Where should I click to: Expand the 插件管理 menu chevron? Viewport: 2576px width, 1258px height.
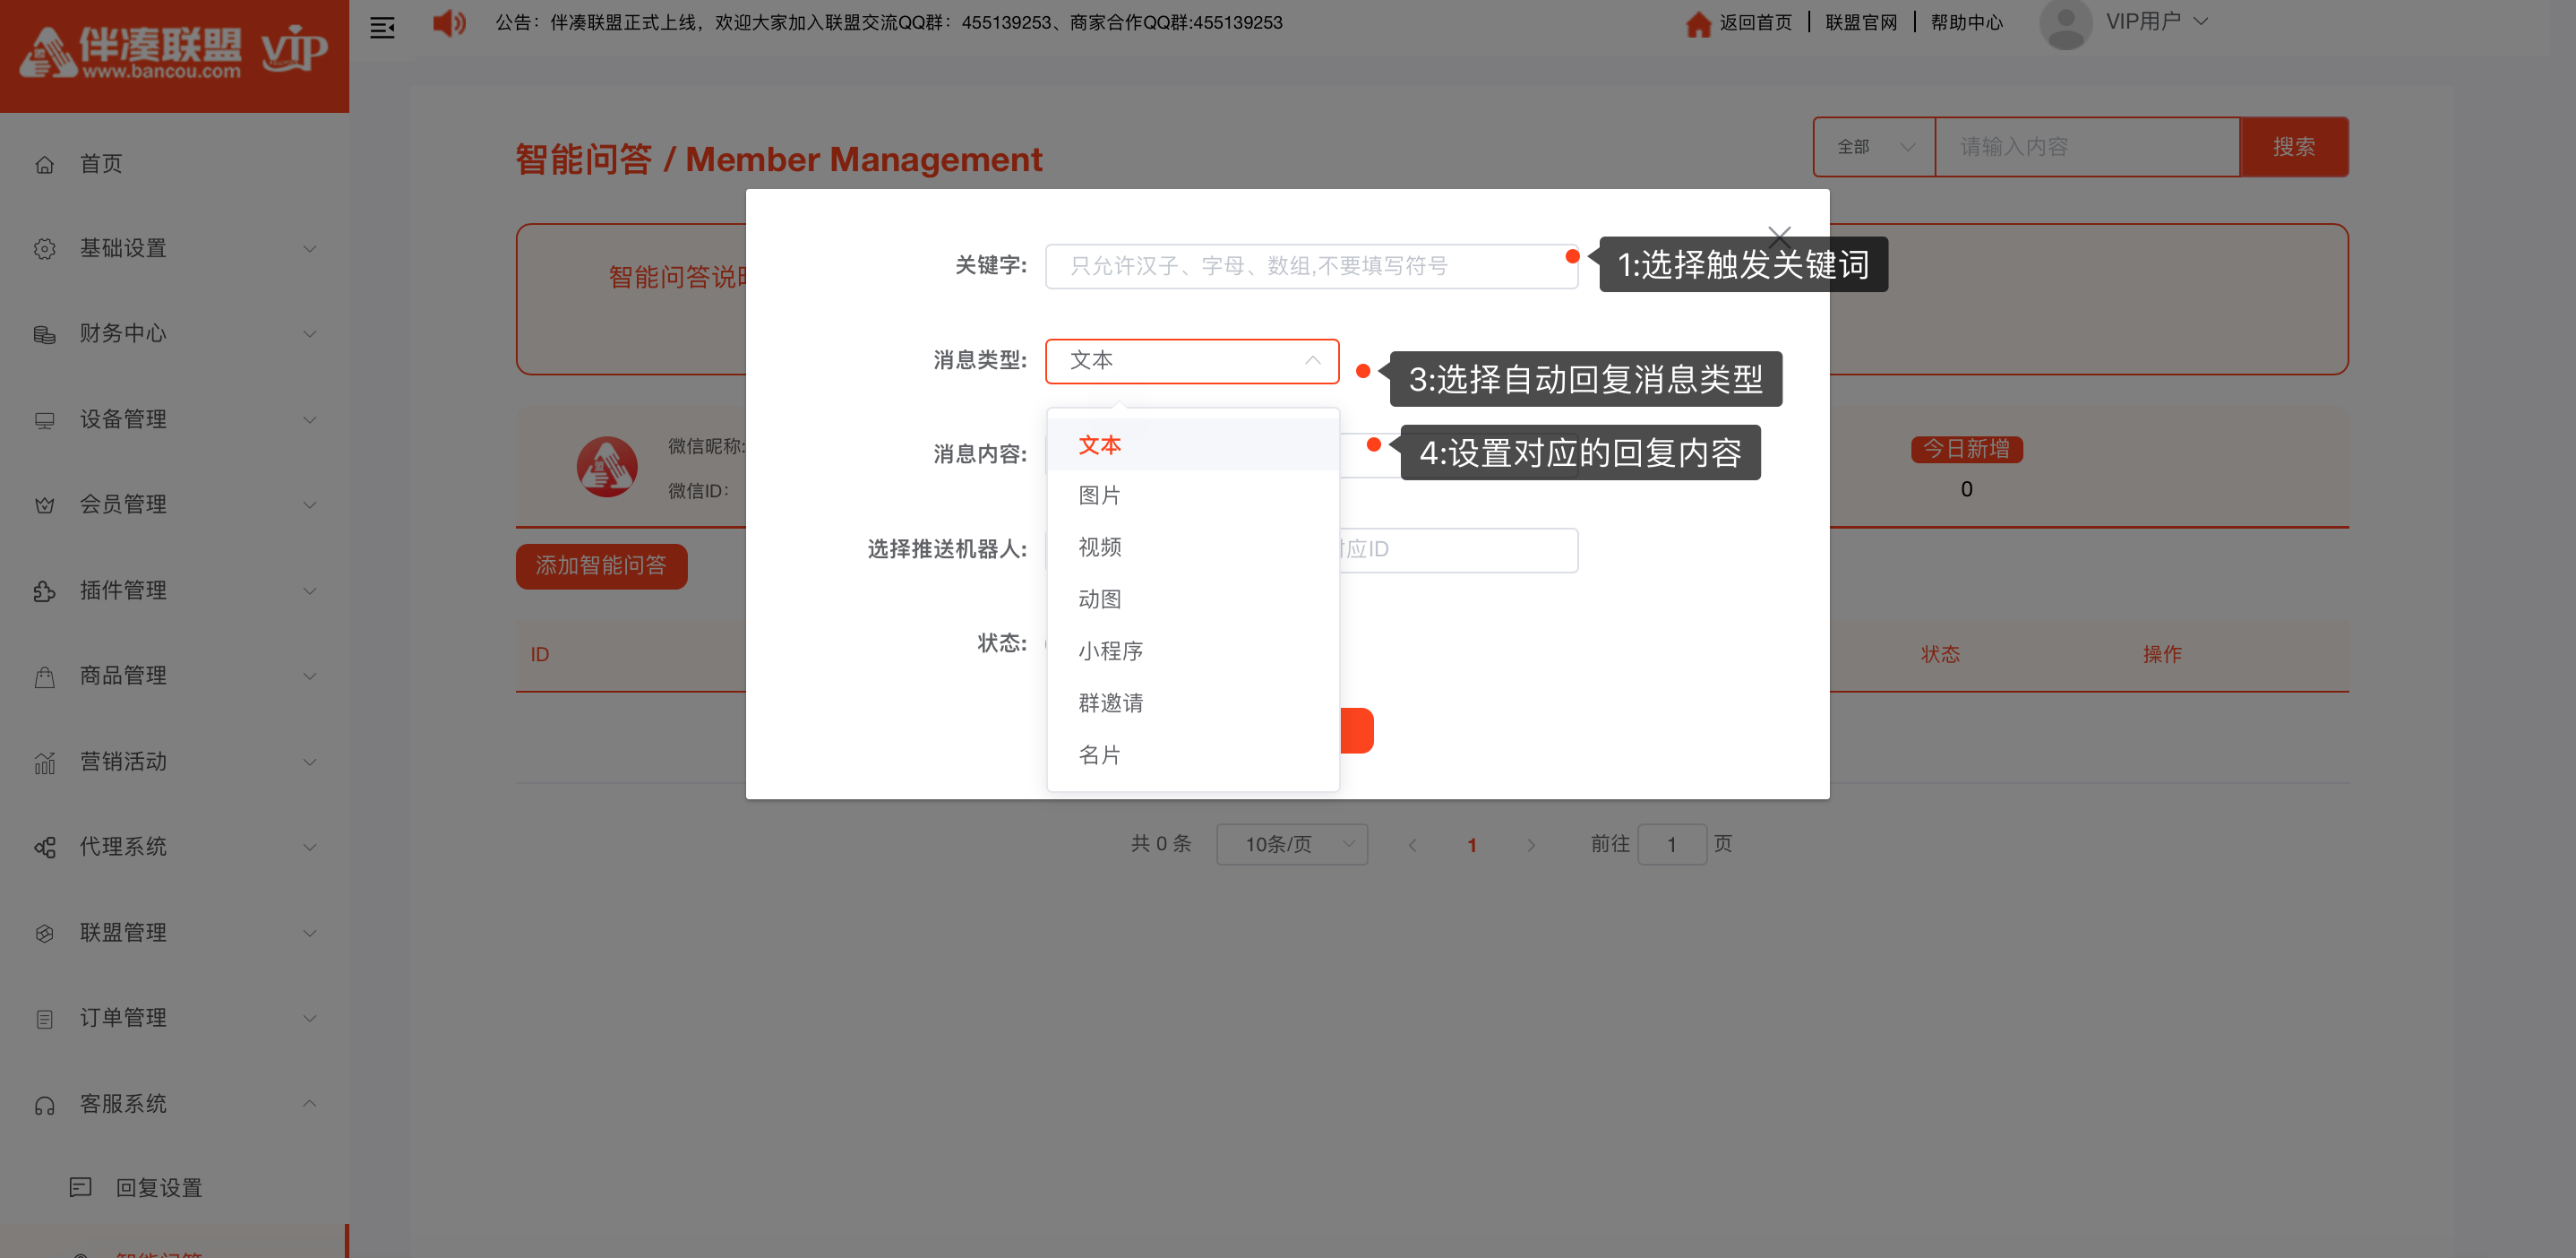(x=310, y=591)
